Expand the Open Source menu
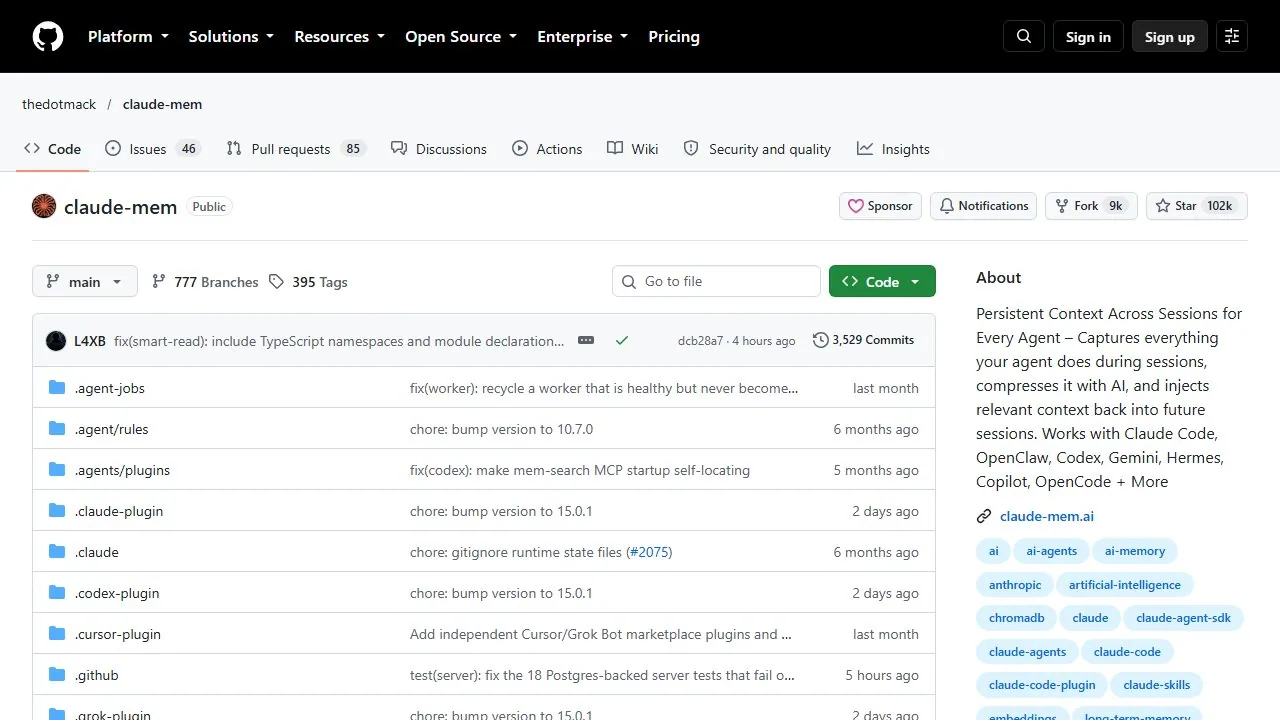This screenshot has width=1280, height=720. click(x=461, y=36)
